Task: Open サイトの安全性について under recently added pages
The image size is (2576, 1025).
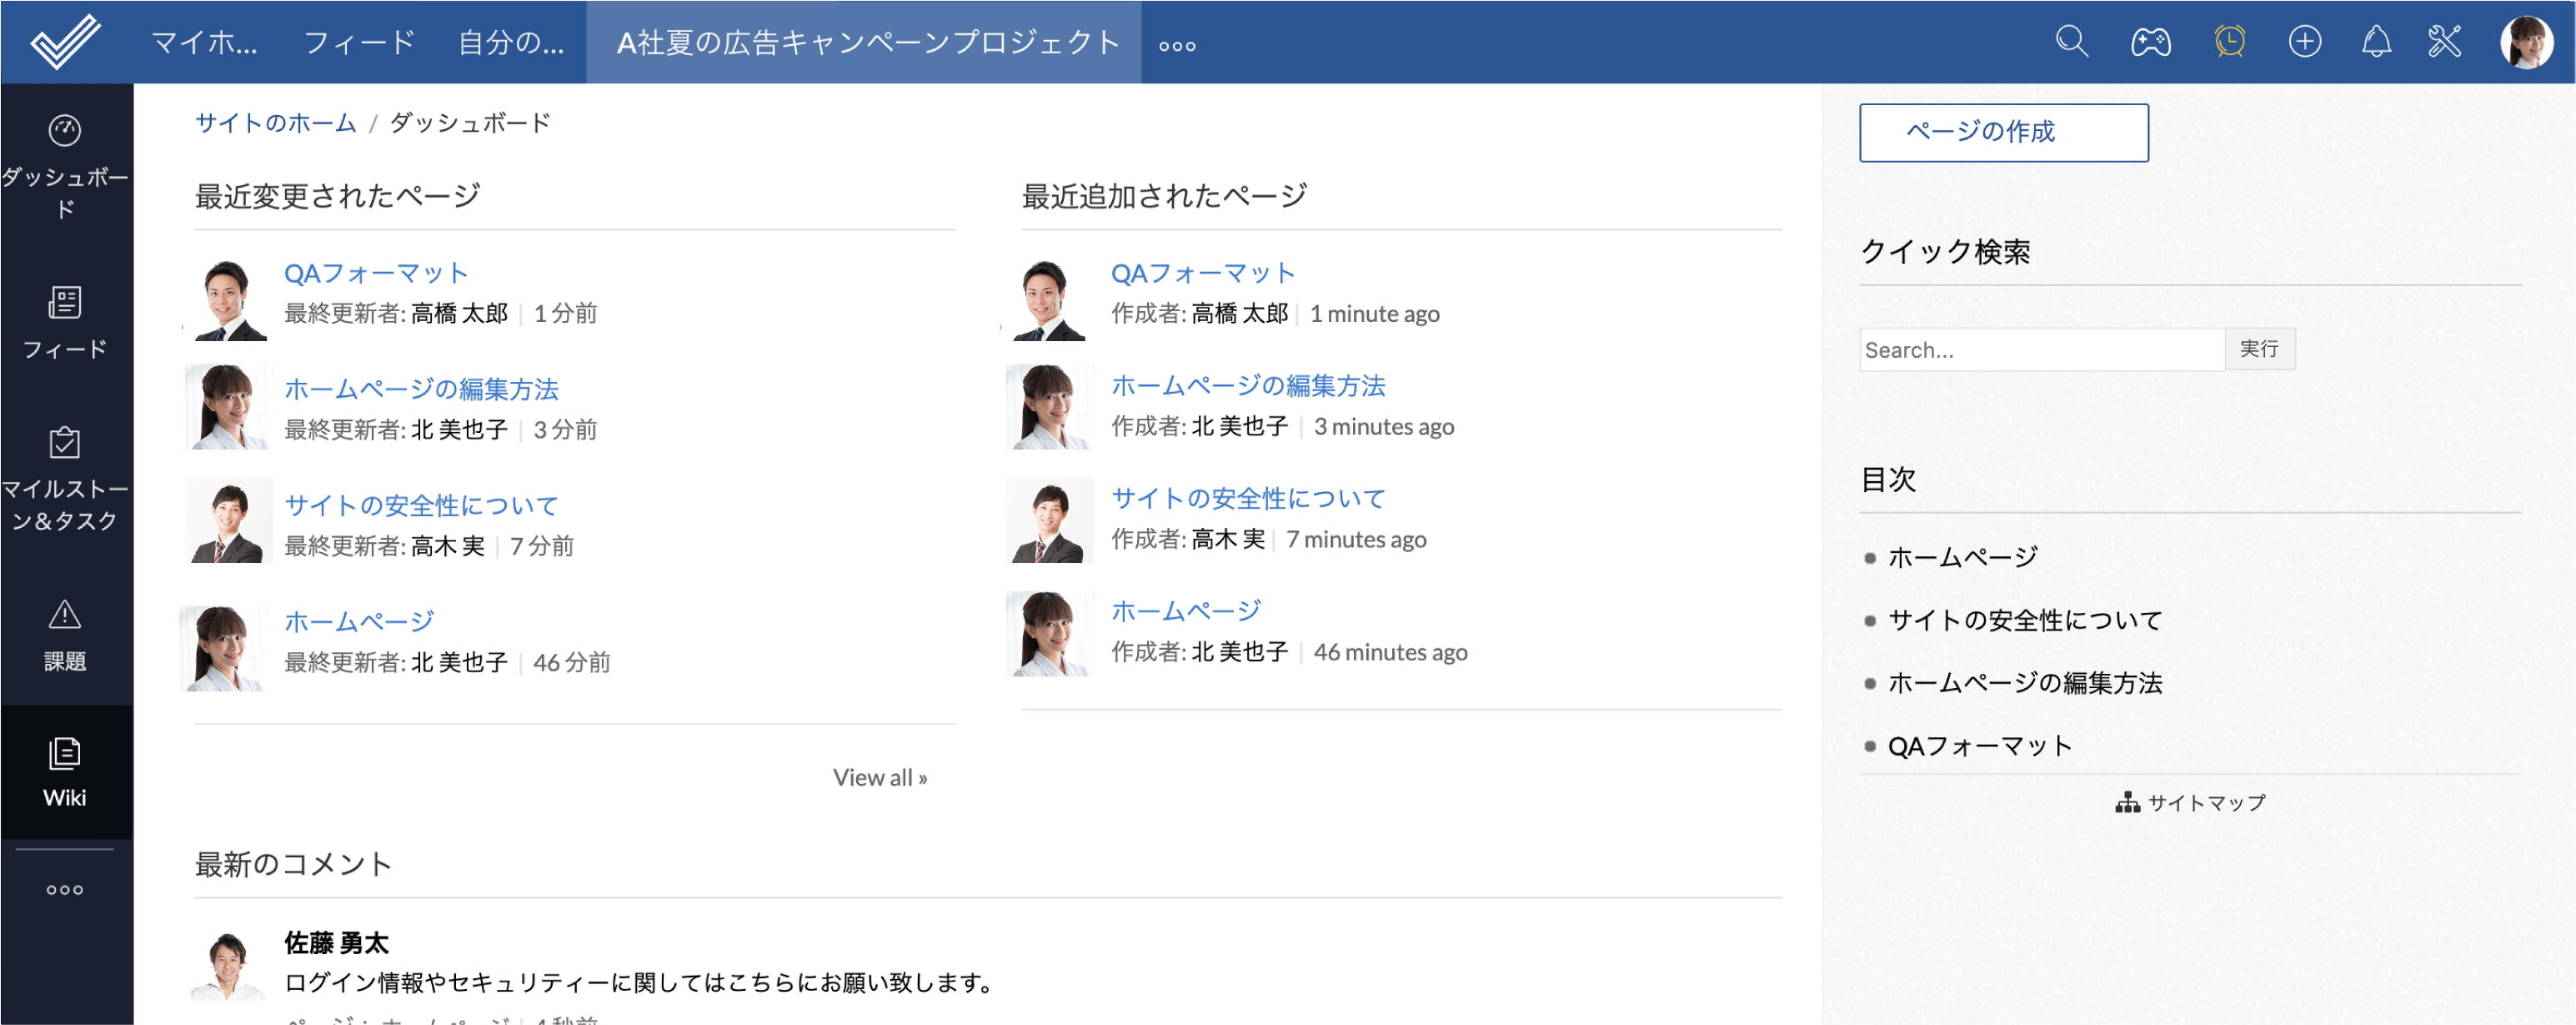Action: [x=1248, y=498]
